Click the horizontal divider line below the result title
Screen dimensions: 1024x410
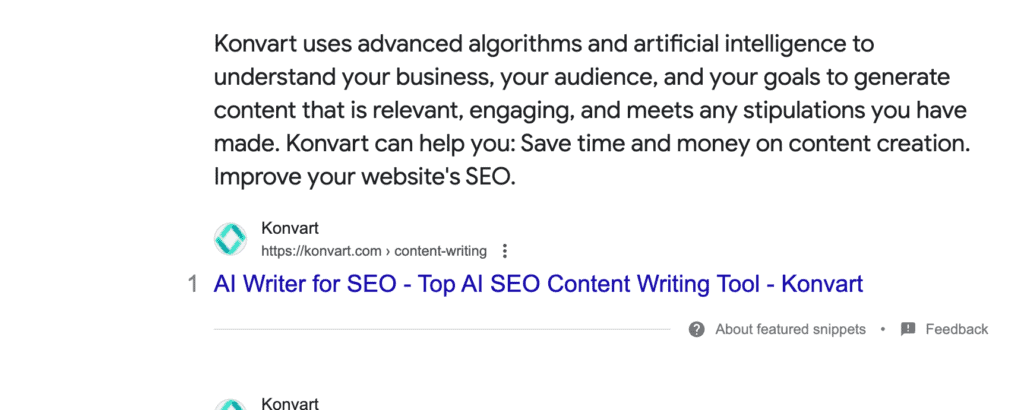[440, 329]
